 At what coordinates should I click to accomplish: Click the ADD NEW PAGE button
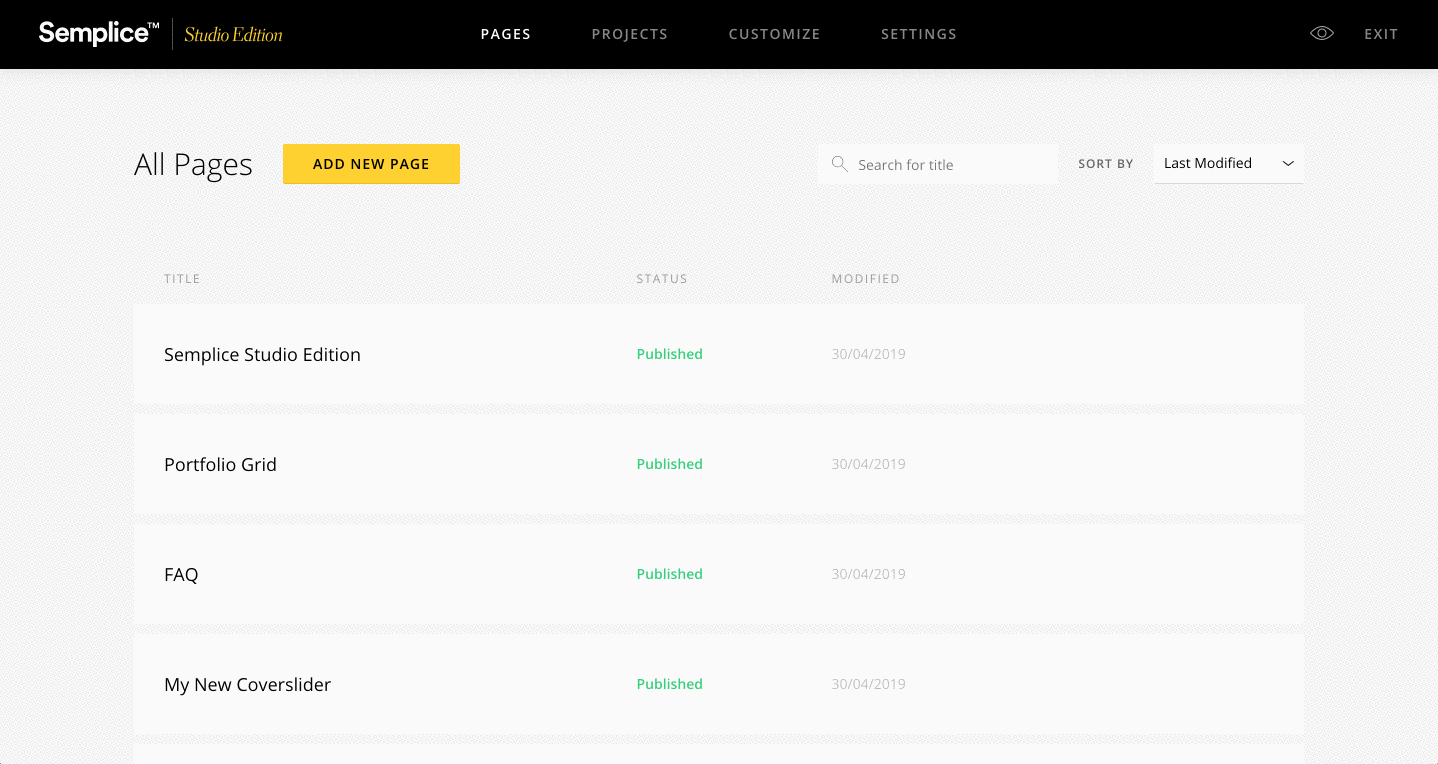pos(371,164)
